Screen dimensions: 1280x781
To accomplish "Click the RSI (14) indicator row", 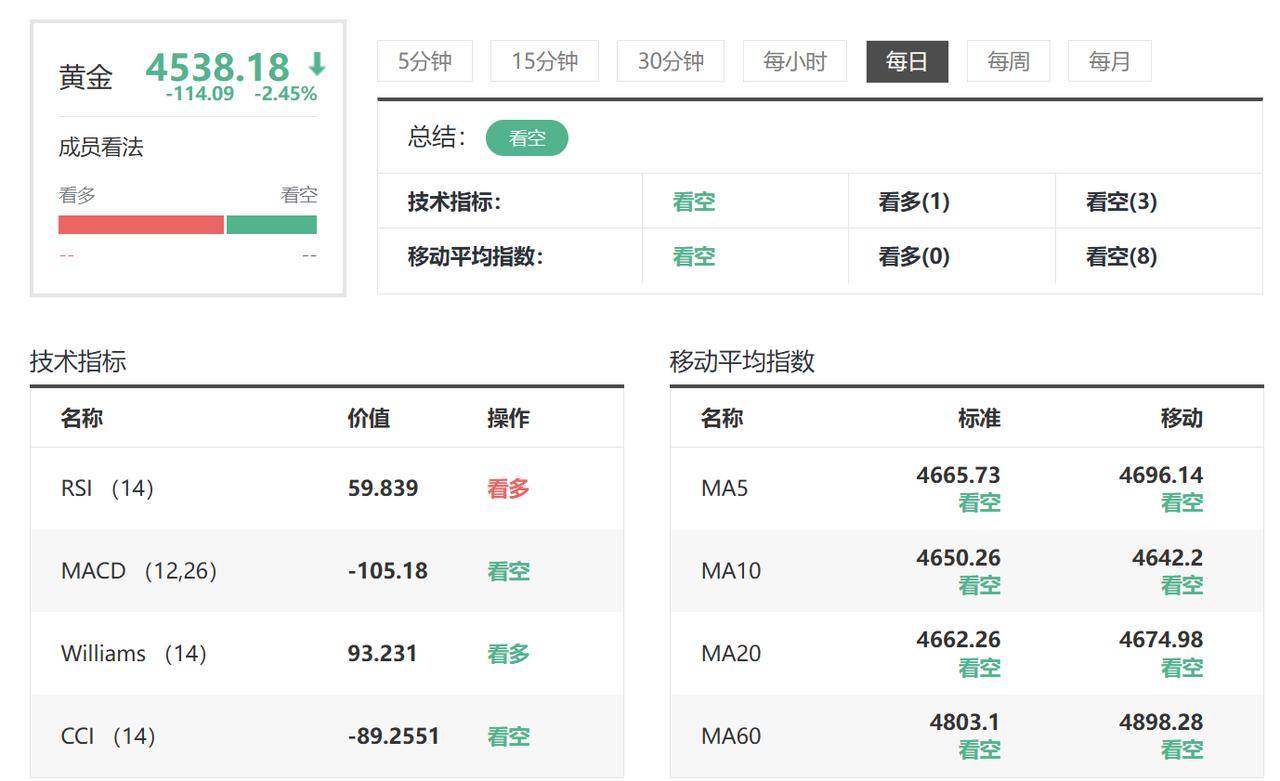I will tap(327, 488).
